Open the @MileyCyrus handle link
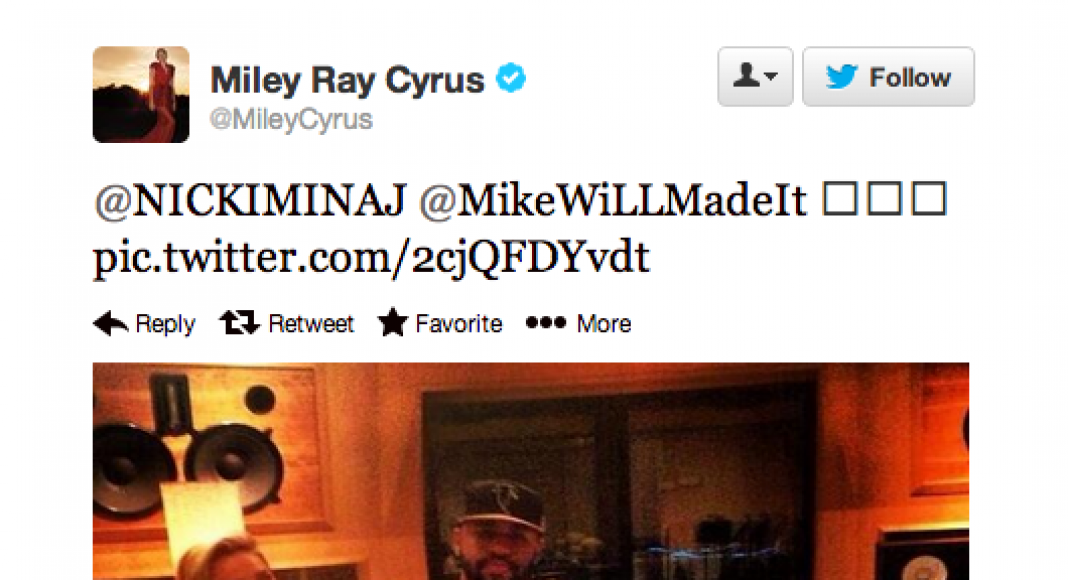Image resolution: width=1068 pixels, height=580 pixels. [291, 119]
